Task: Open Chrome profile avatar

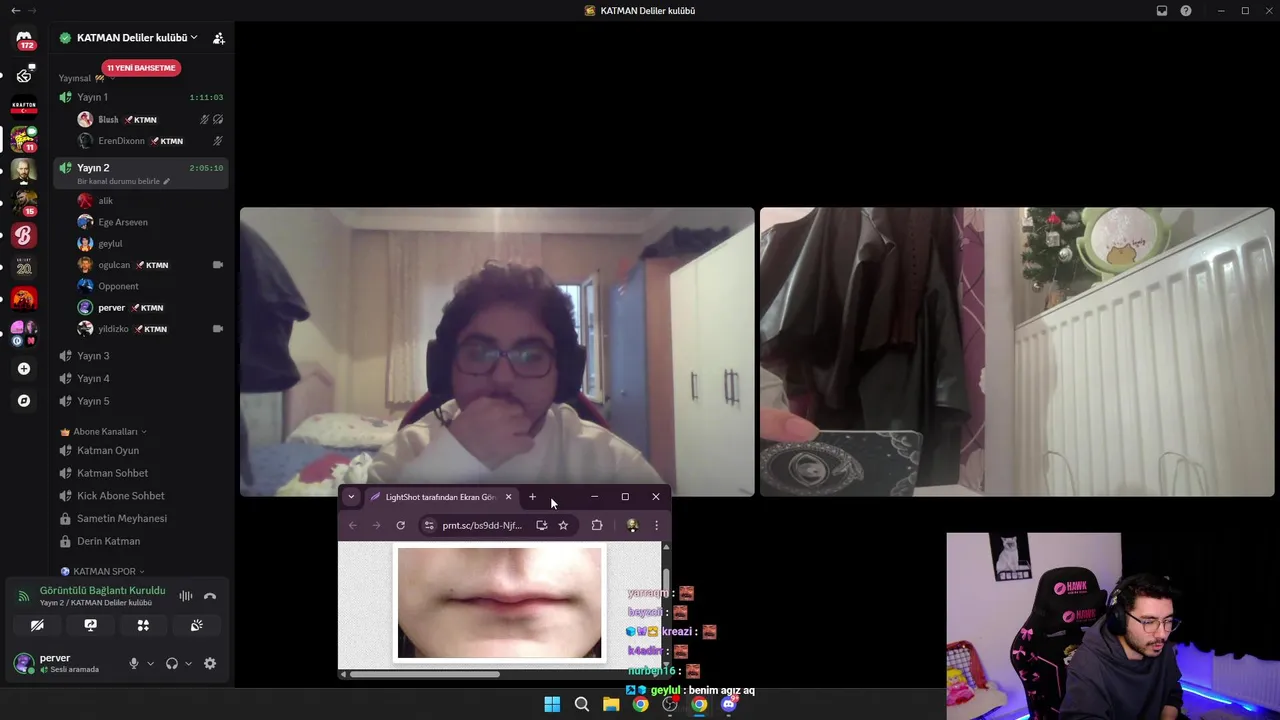Action: tap(632, 525)
